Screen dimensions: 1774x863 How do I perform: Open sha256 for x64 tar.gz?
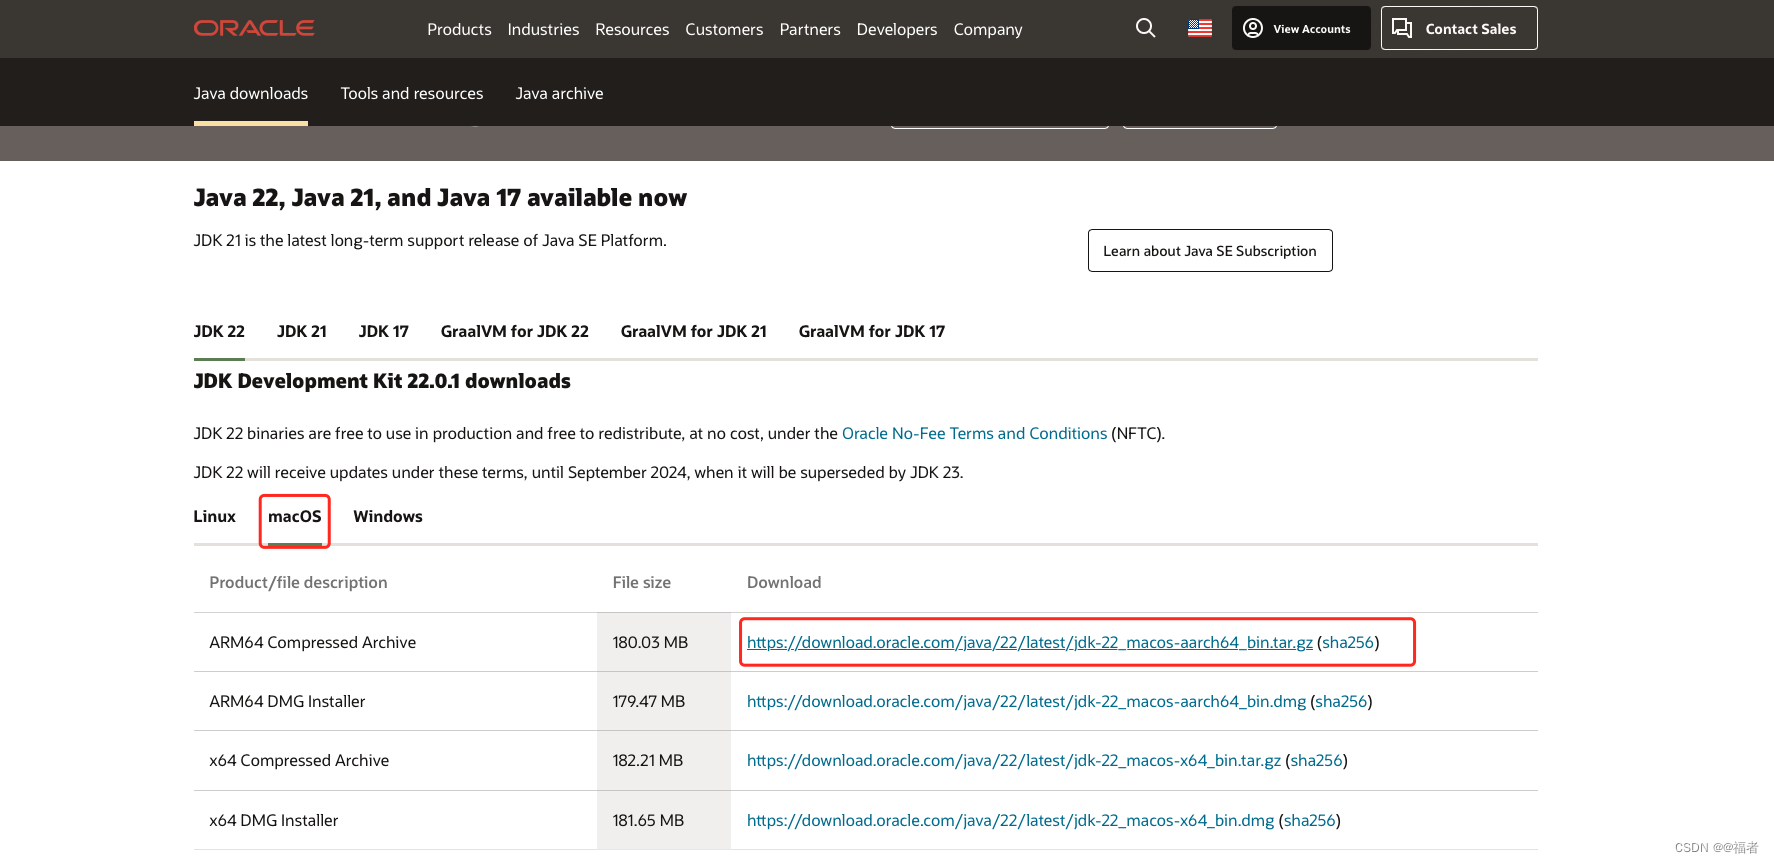(1317, 760)
